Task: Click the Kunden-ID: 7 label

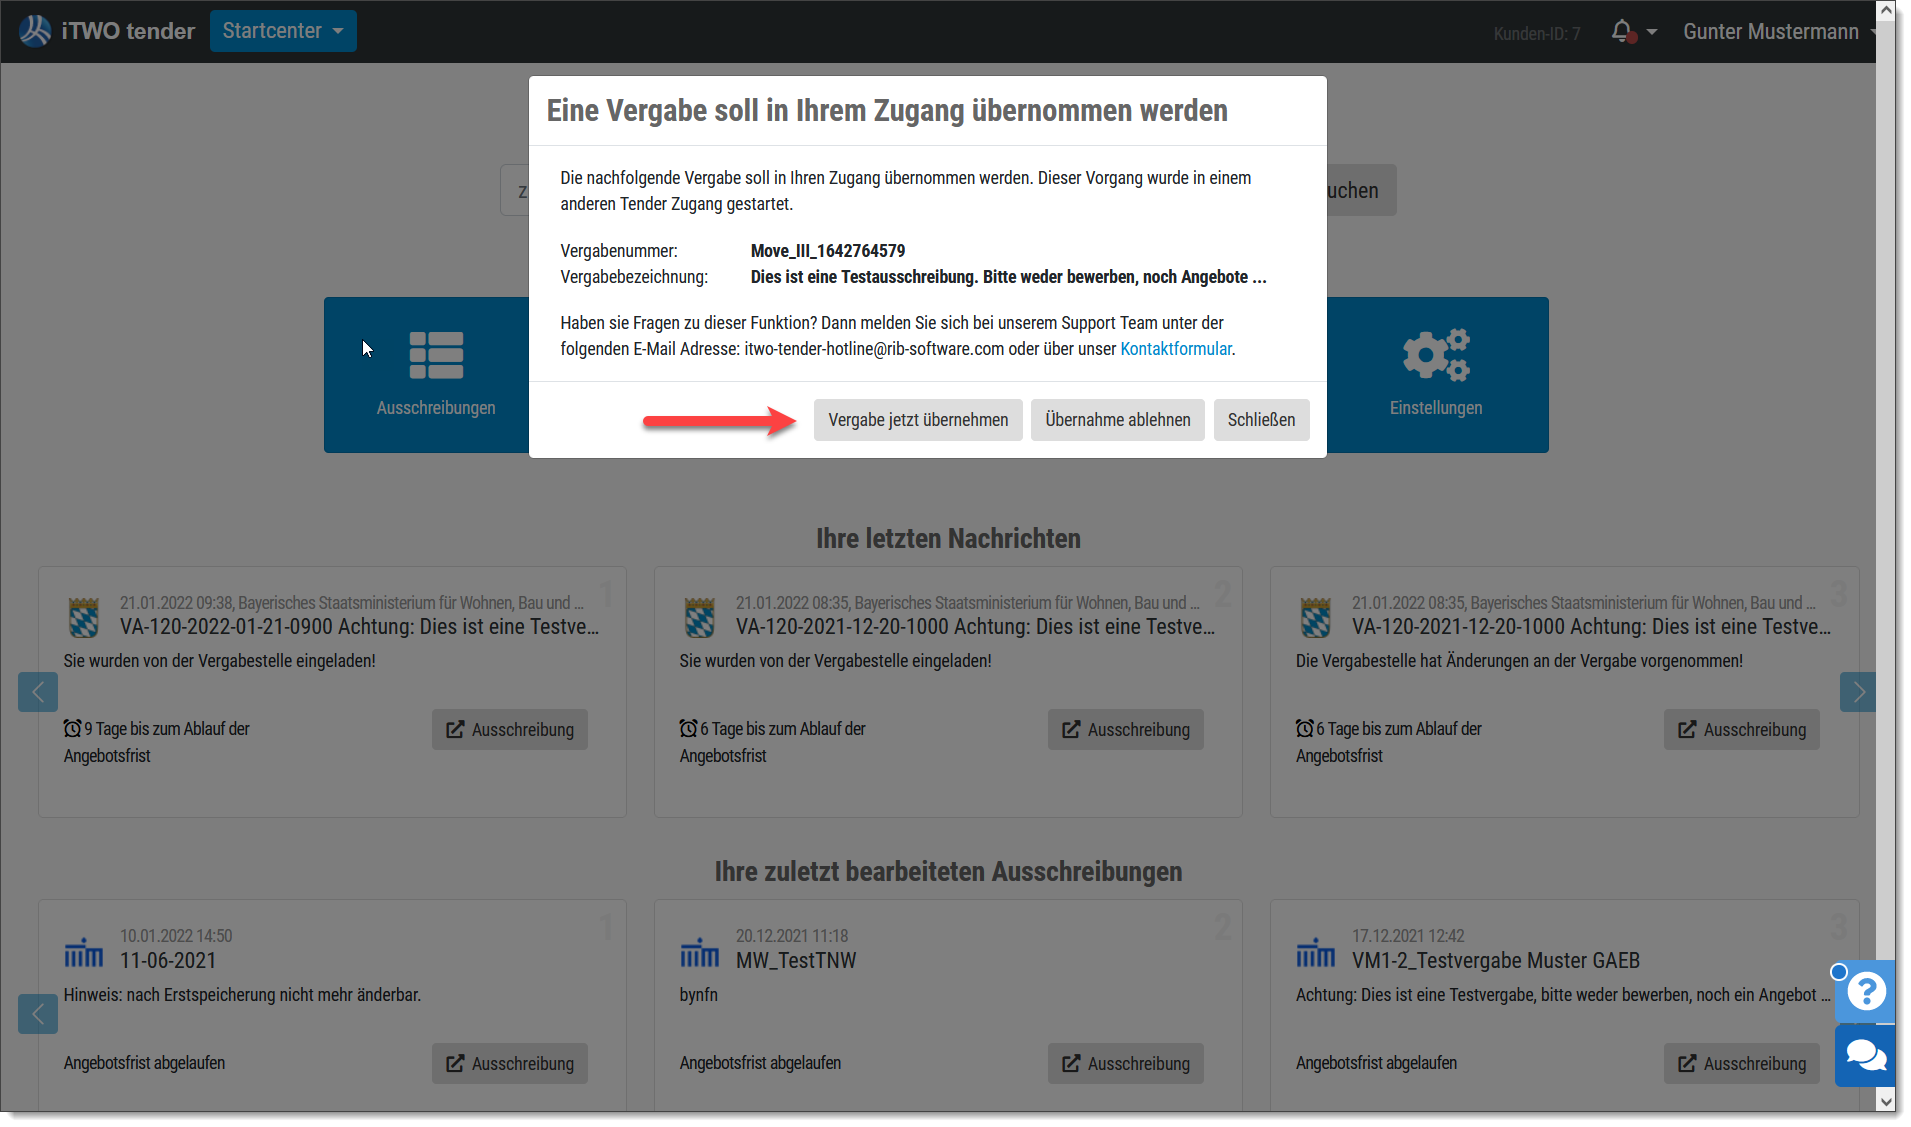Action: (1537, 34)
